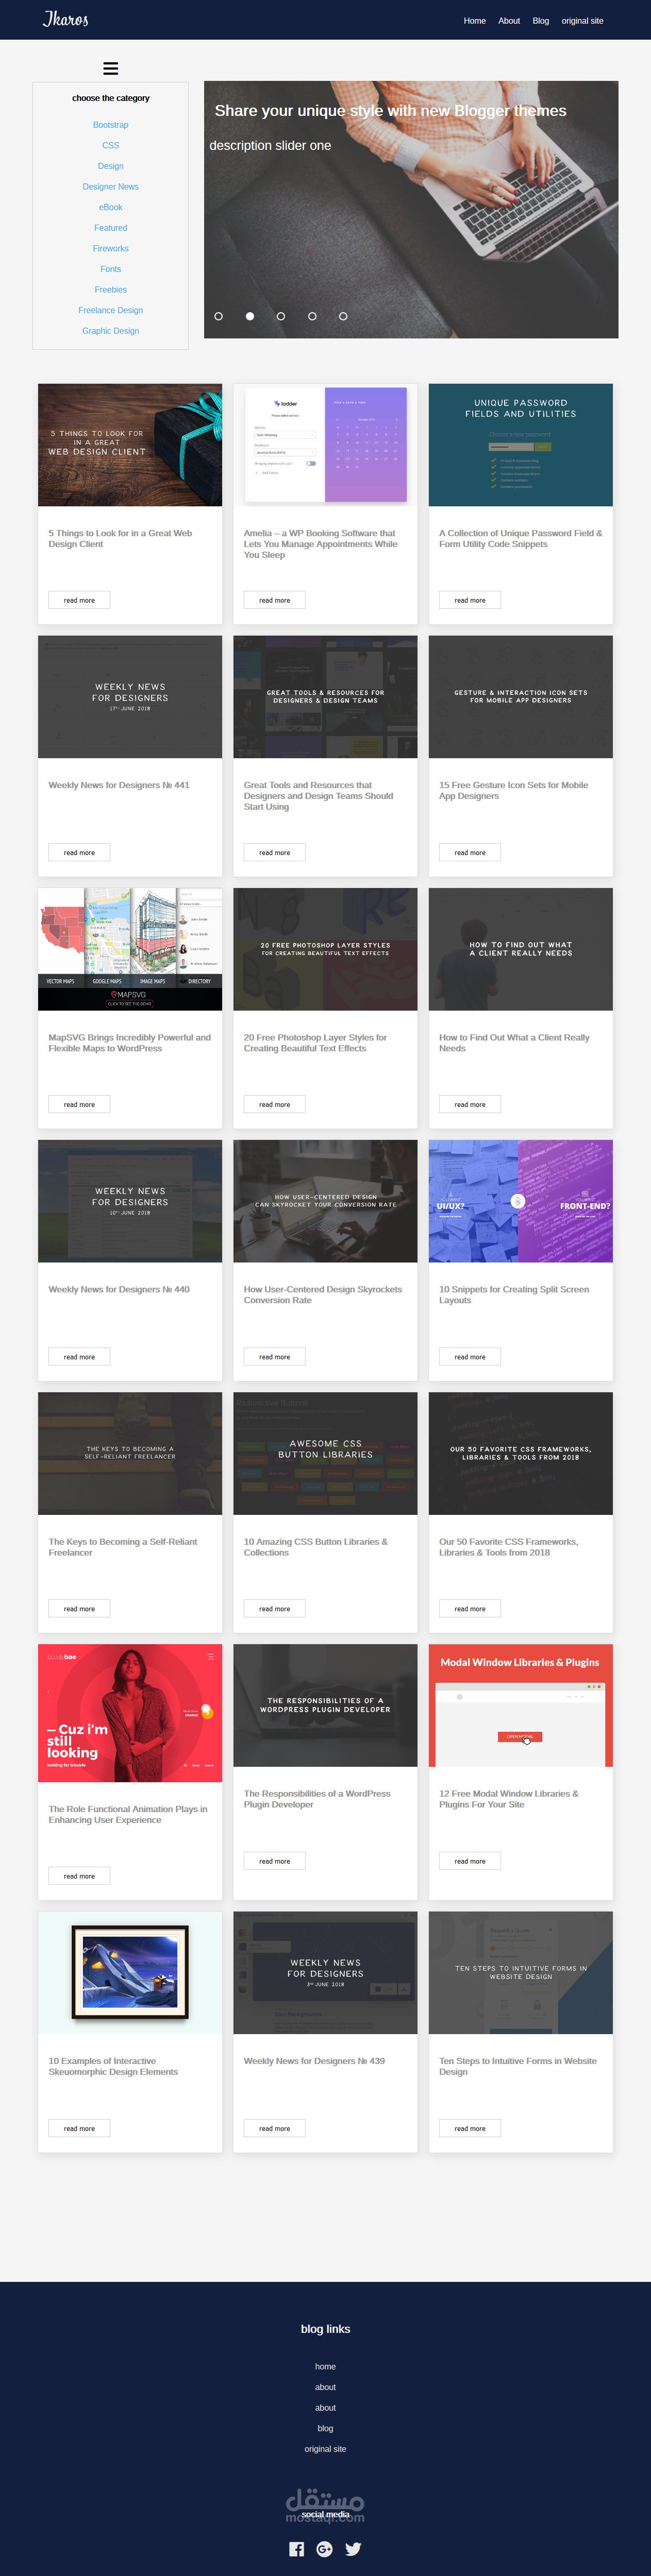Choose the Freelance Design category
This screenshot has height=2576, width=651.
[111, 310]
